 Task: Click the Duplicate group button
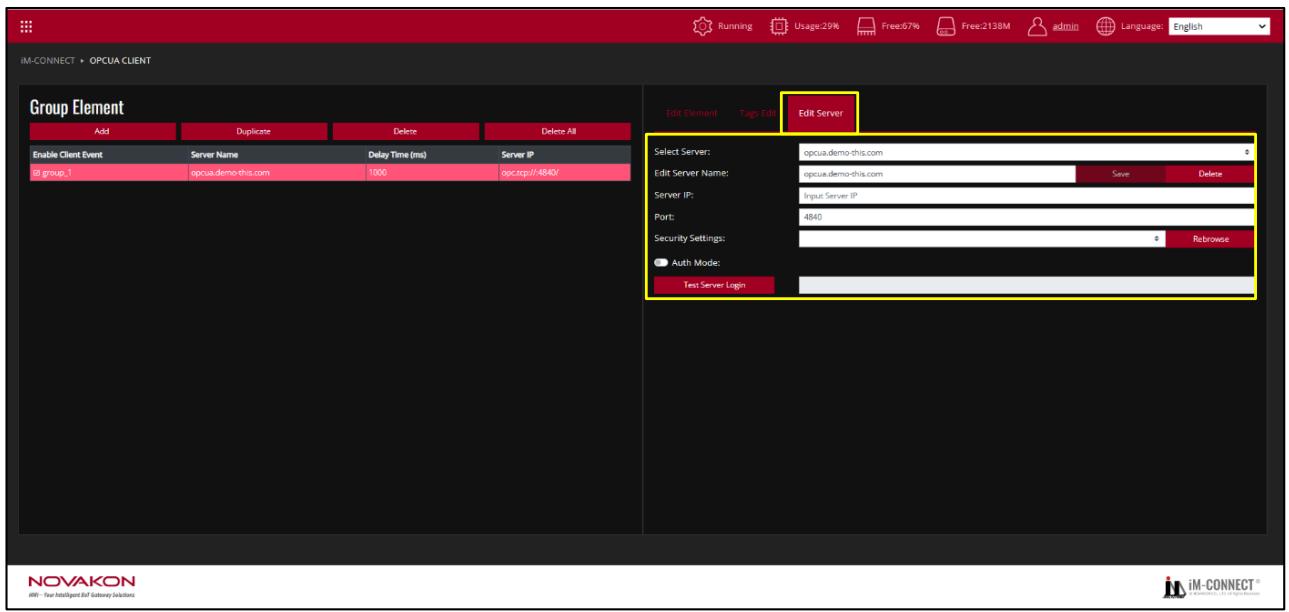[x=254, y=131]
